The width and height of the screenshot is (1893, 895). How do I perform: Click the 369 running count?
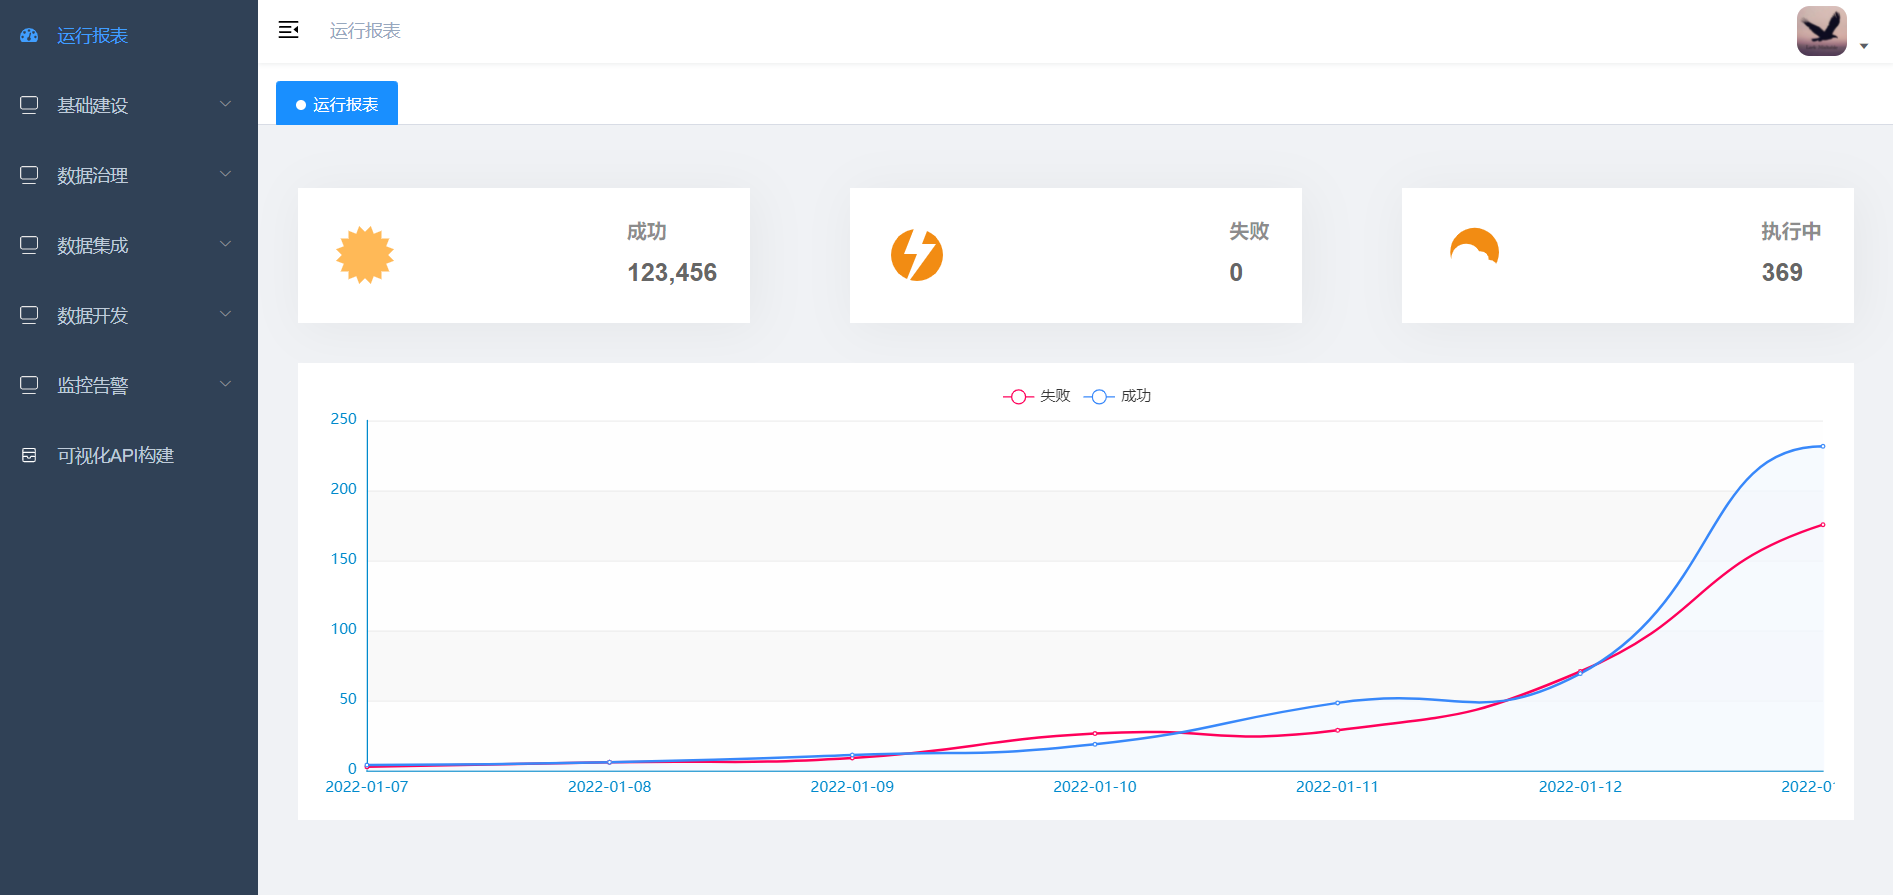[x=1782, y=272]
